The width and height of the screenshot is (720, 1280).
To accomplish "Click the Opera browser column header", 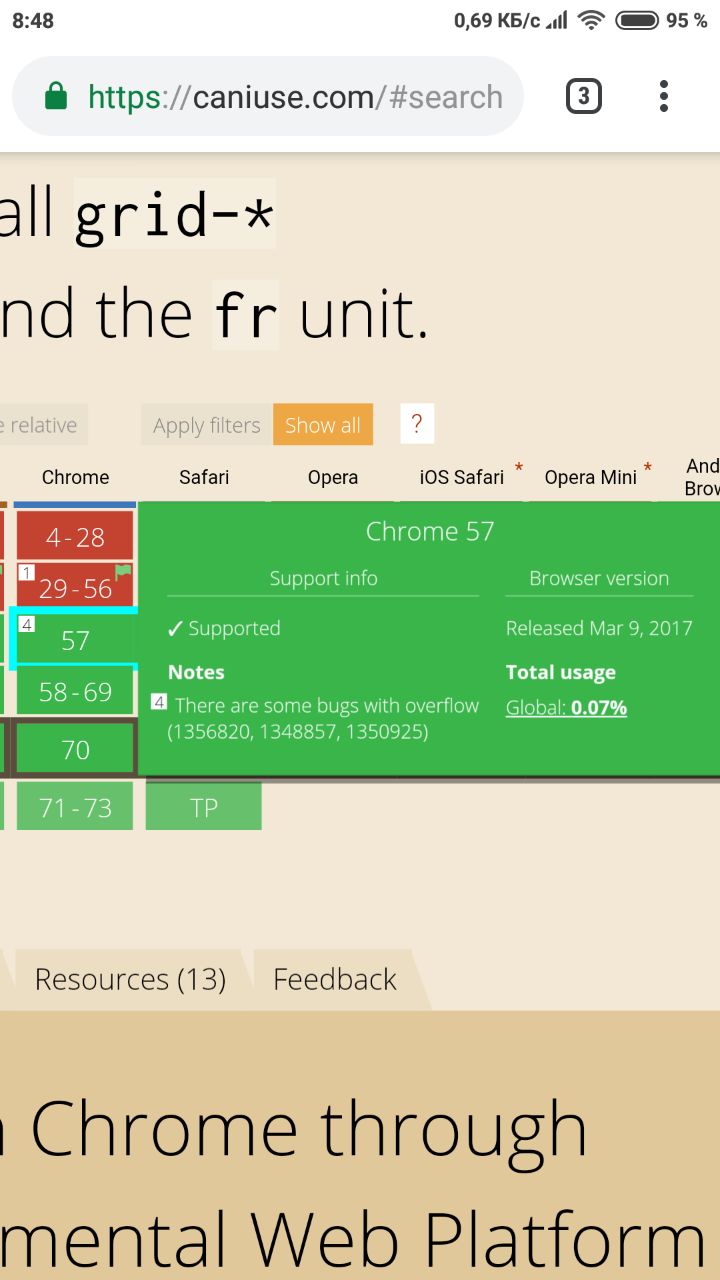I will pyautogui.click(x=333, y=477).
